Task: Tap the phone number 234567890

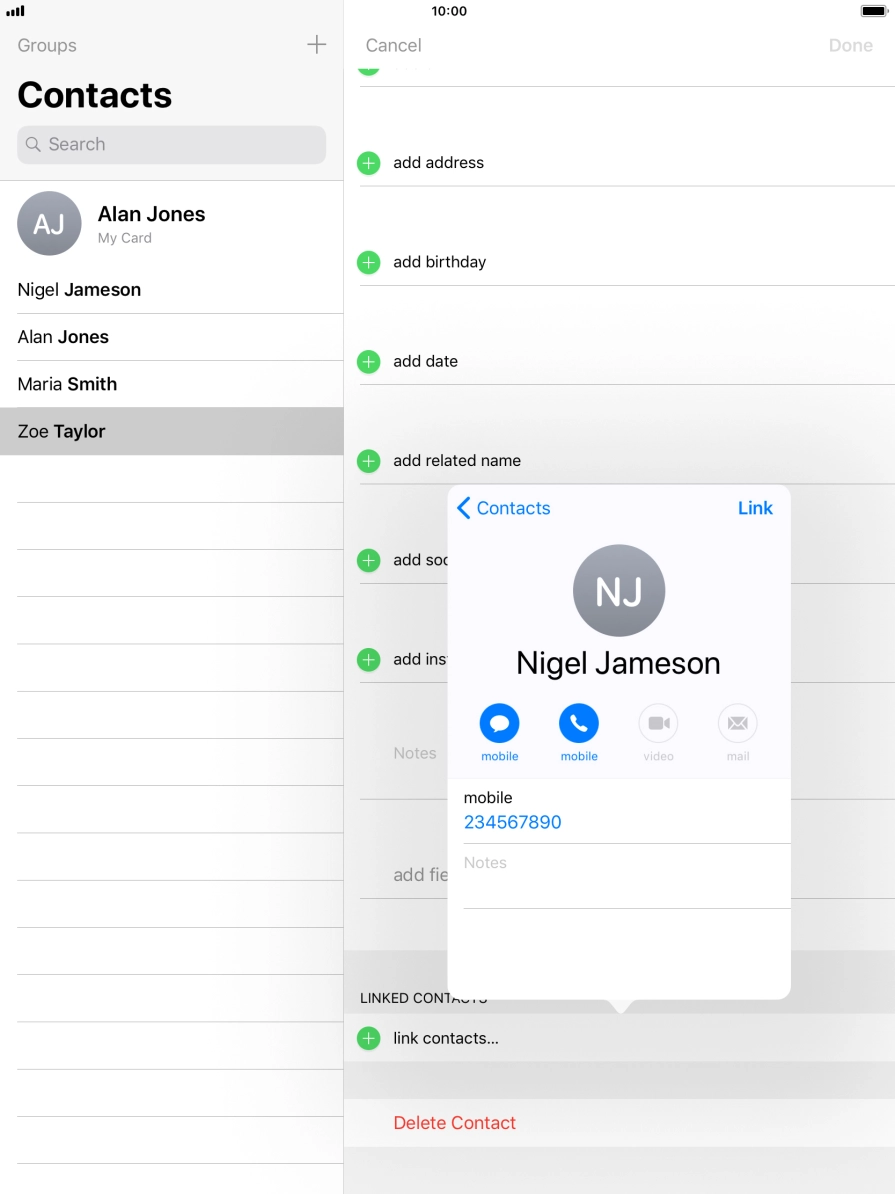Action: [512, 822]
